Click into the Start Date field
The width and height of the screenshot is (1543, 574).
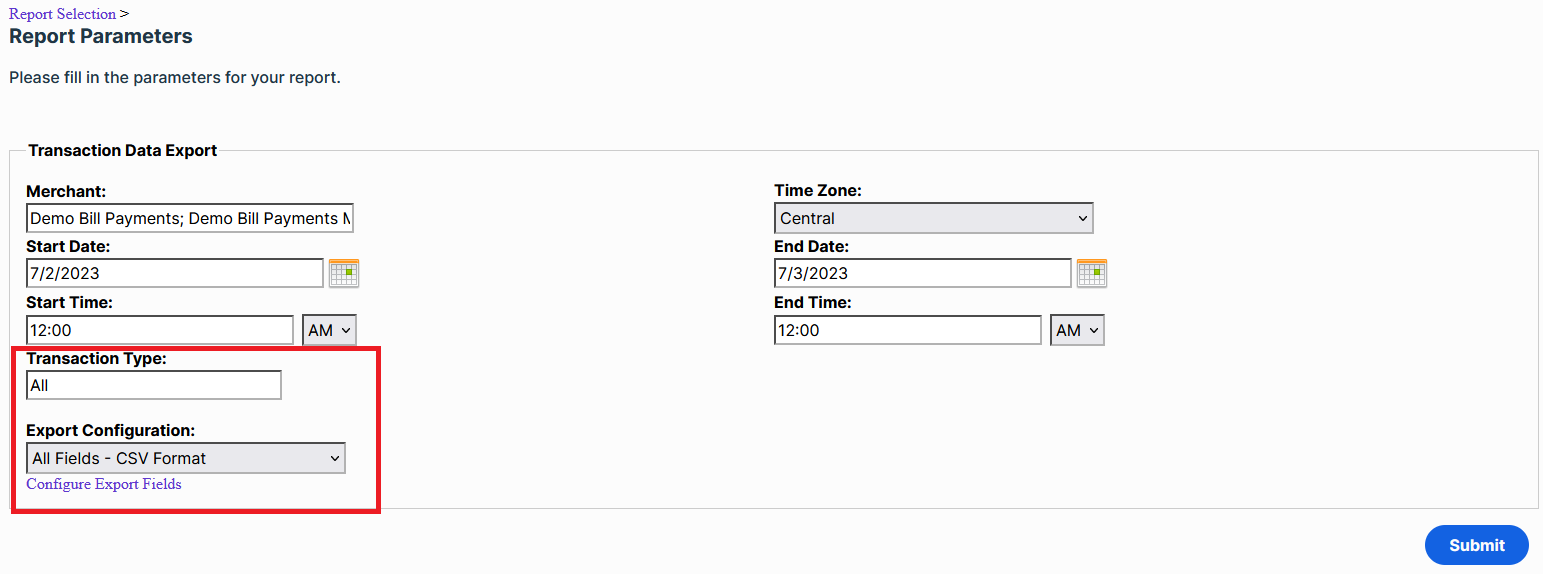click(x=175, y=273)
